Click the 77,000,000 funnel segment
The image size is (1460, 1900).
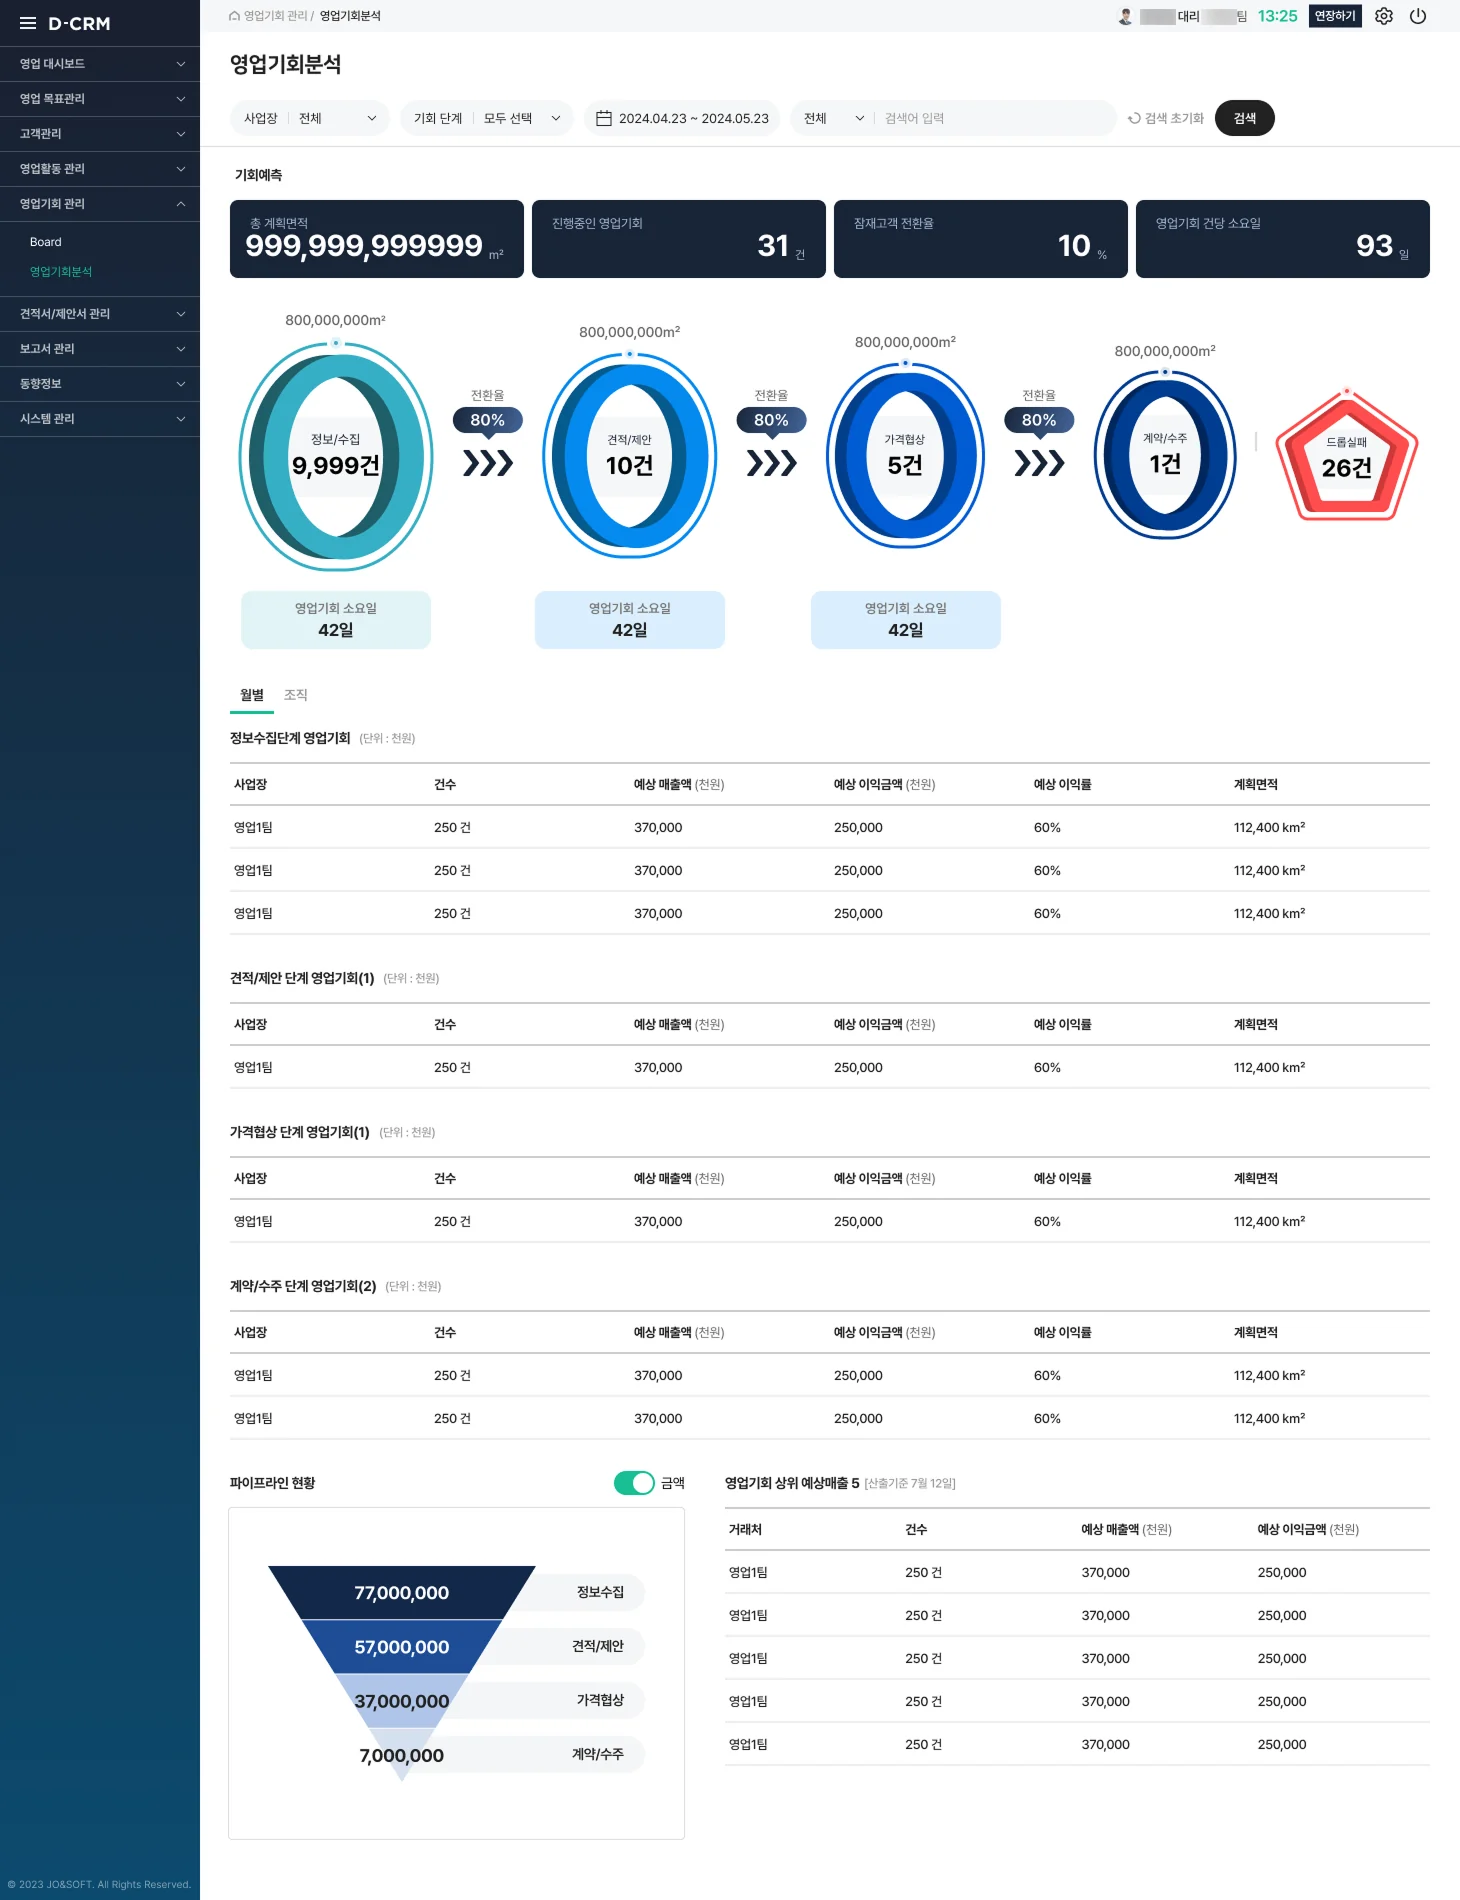[402, 1593]
